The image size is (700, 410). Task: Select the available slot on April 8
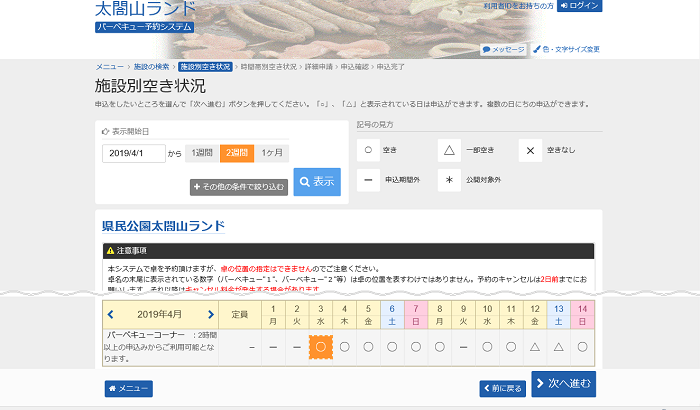pyautogui.click(x=440, y=347)
